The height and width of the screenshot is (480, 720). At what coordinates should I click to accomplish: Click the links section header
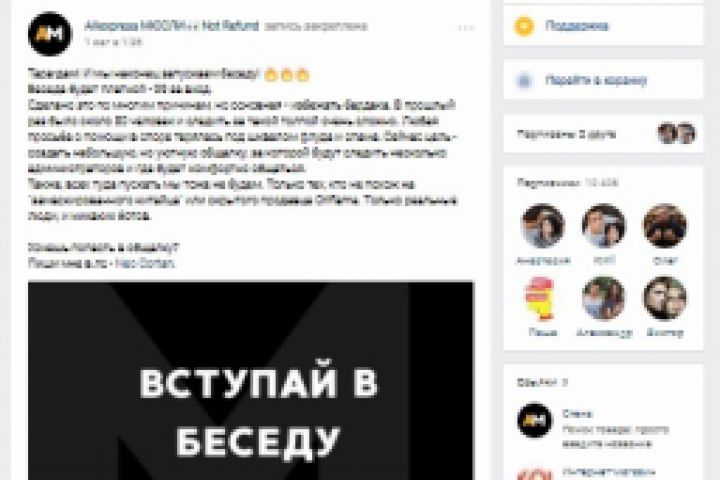click(x=542, y=382)
